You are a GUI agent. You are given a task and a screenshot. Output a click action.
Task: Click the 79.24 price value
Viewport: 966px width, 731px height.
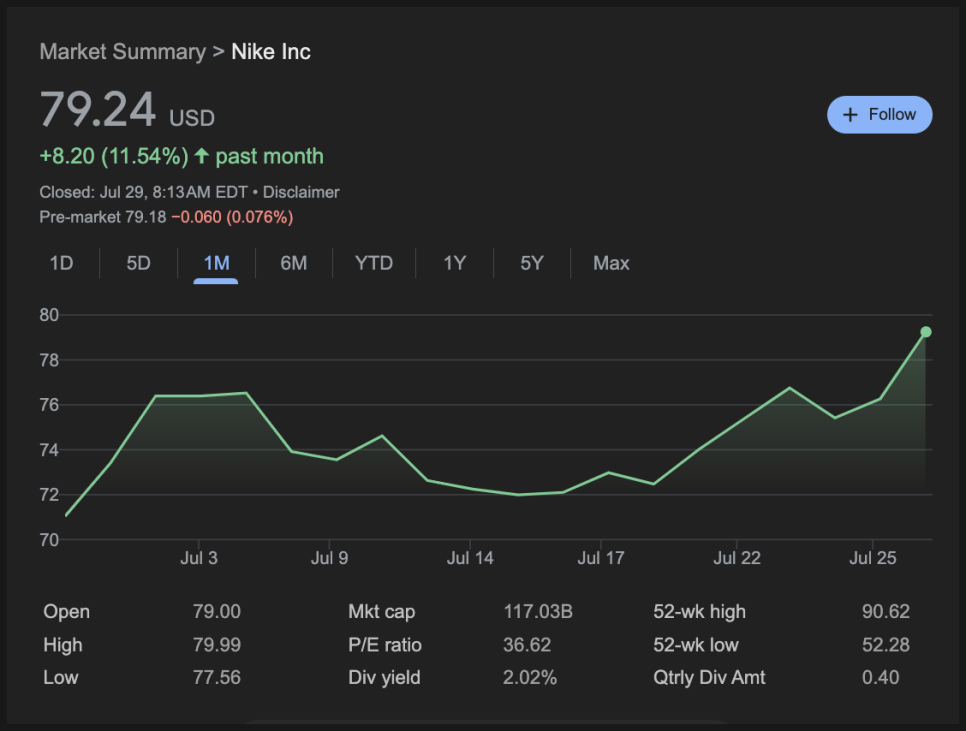coord(98,110)
